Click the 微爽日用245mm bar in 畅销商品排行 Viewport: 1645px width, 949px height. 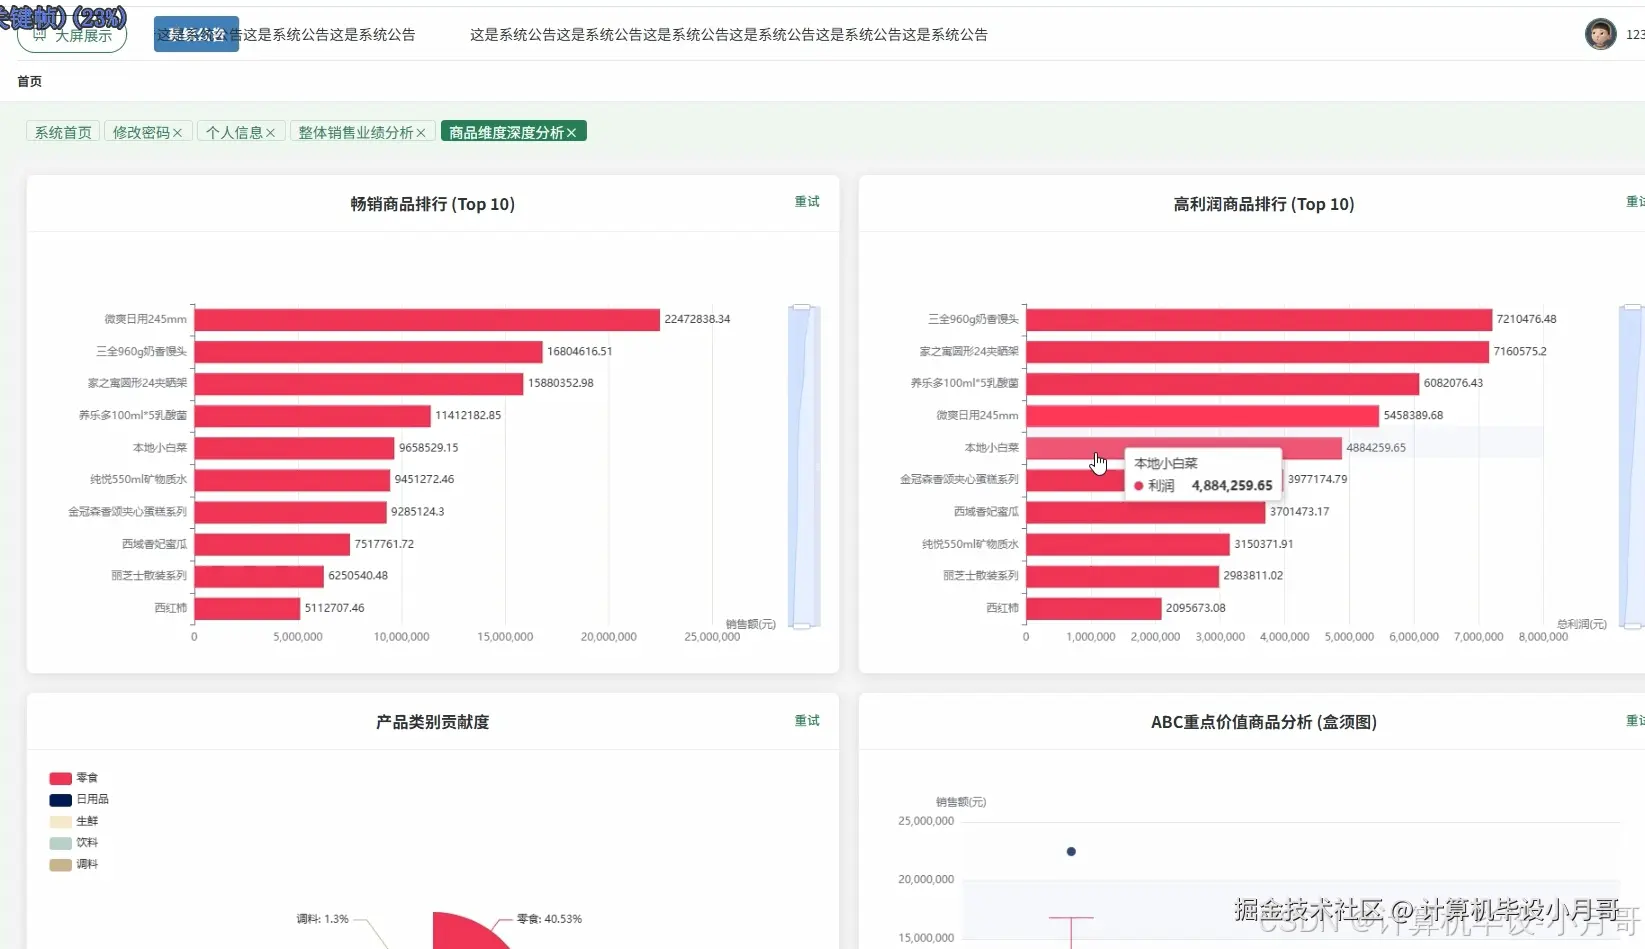427,319
